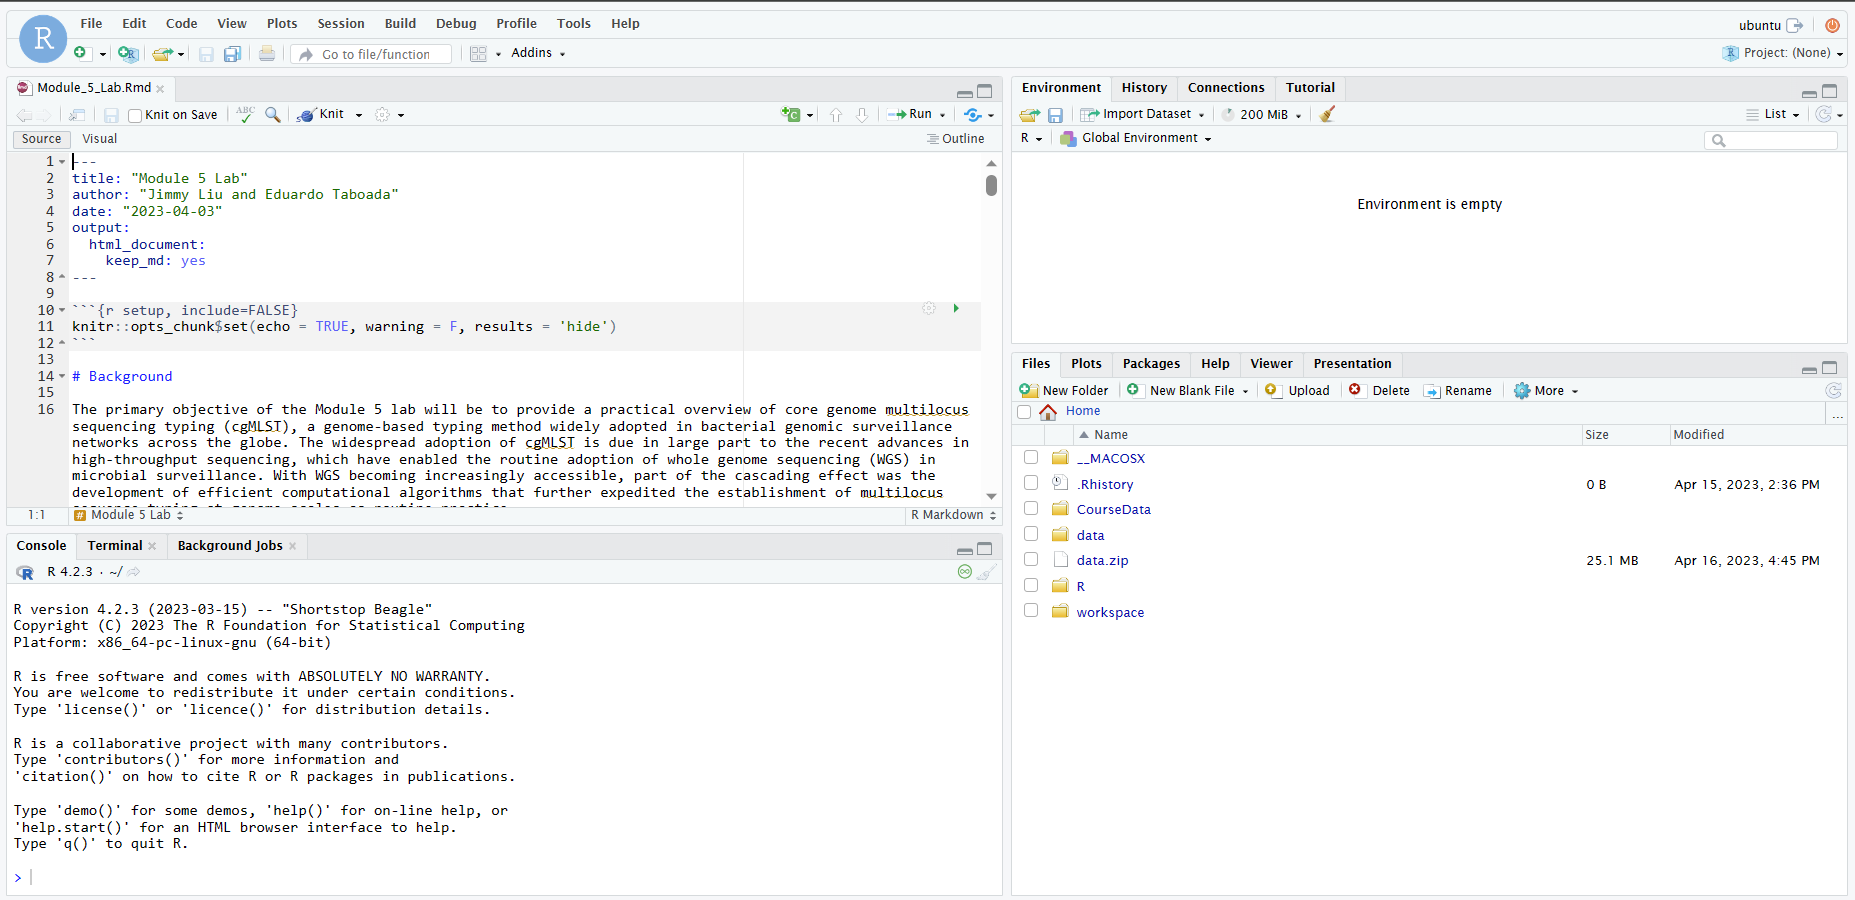Image resolution: width=1855 pixels, height=900 pixels.
Task: Toggle the Knit on Save checkbox
Action: [x=135, y=115]
